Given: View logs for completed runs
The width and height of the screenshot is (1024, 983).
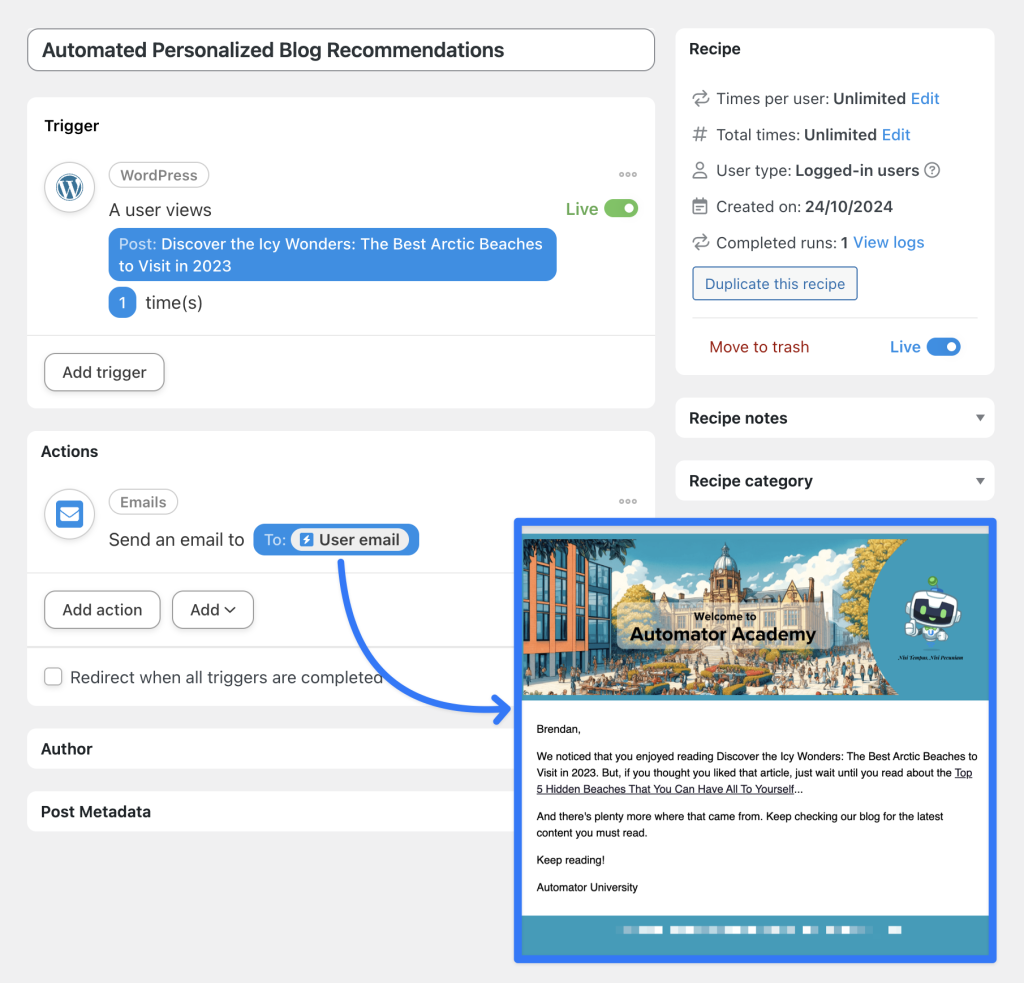Looking at the screenshot, I should pyautogui.click(x=889, y=242).
